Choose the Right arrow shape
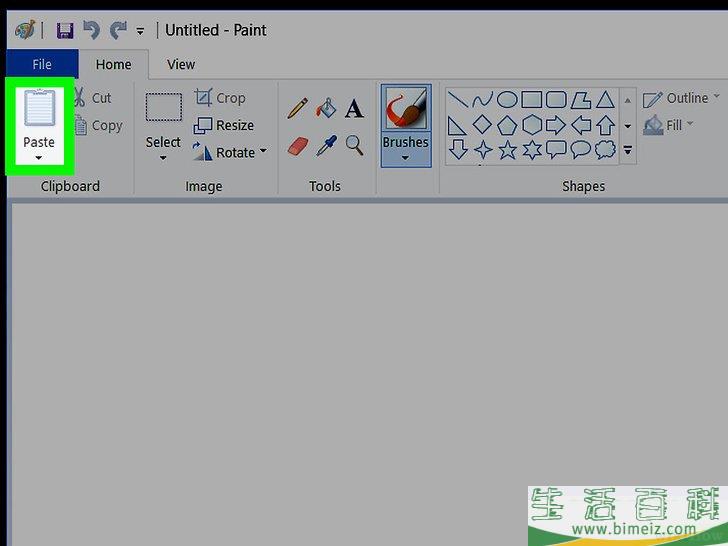The width and height of the screenshot is (728, 546). click(x=556, y=125)
